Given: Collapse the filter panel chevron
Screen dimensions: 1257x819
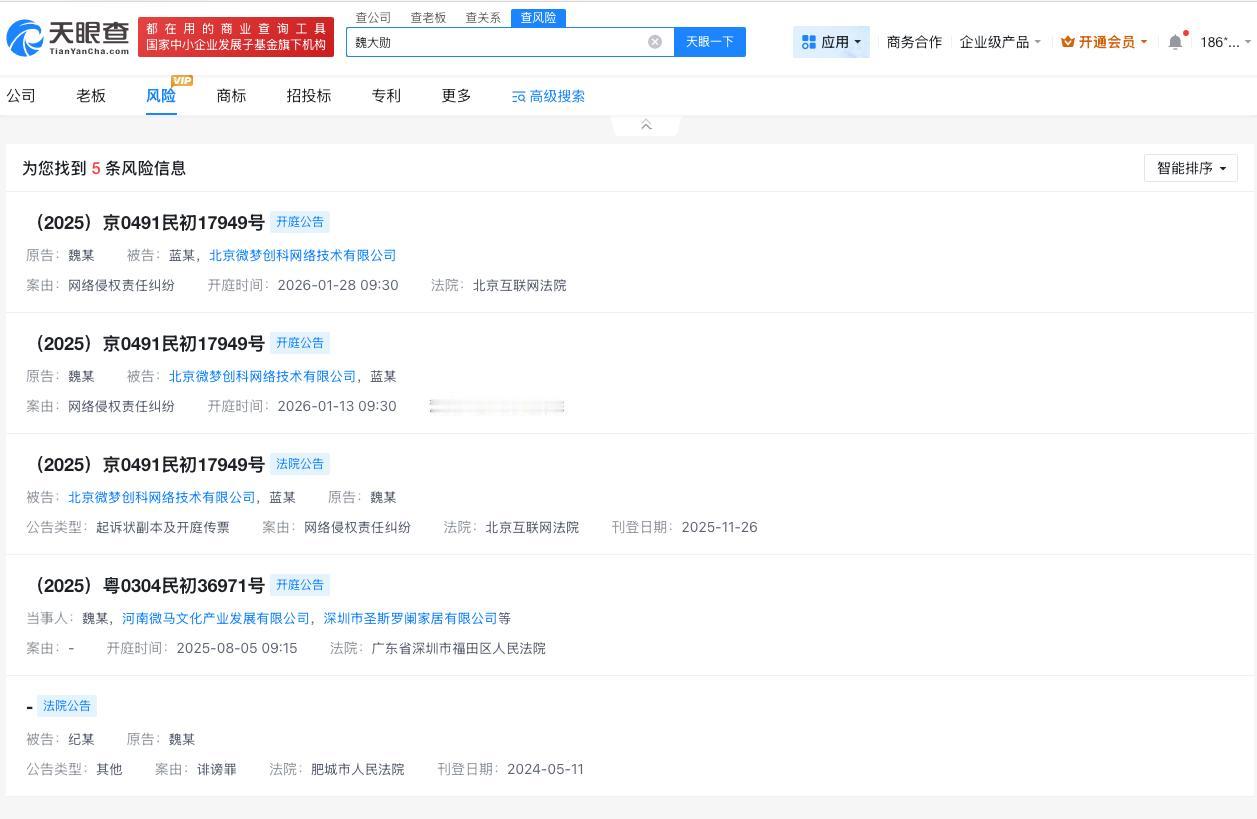Looking at the screenshot, I should [646, 125].
